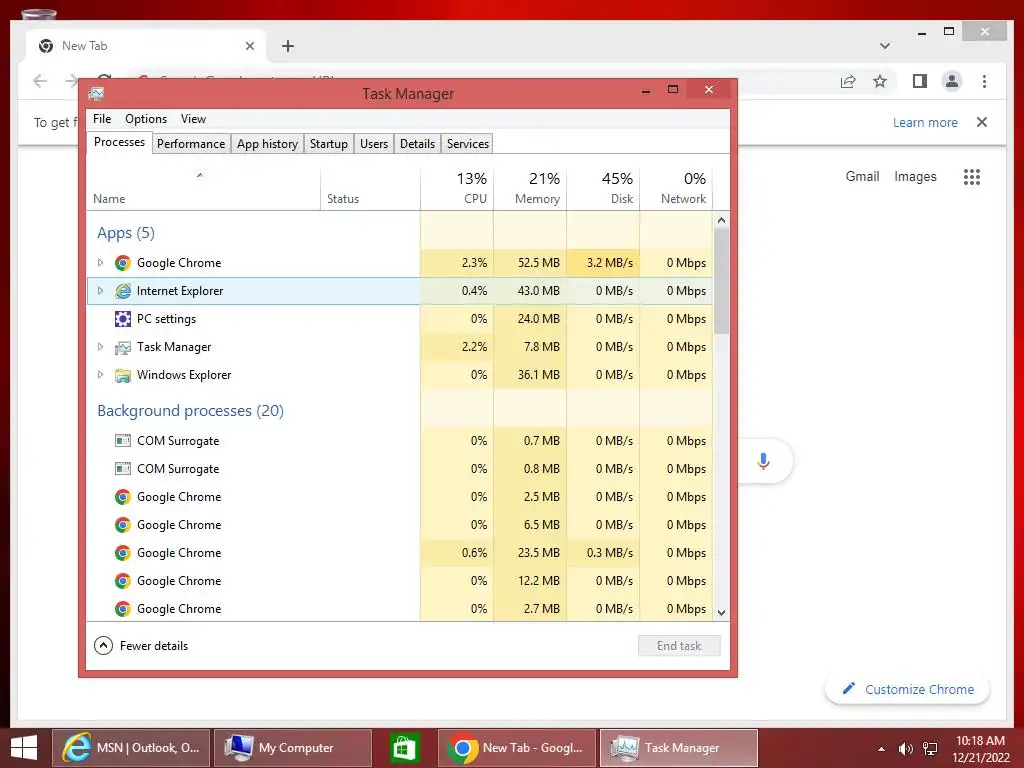Viewport: 1024px width, 768px height.
Task: Open the Options menu
Action: [146, 119]
